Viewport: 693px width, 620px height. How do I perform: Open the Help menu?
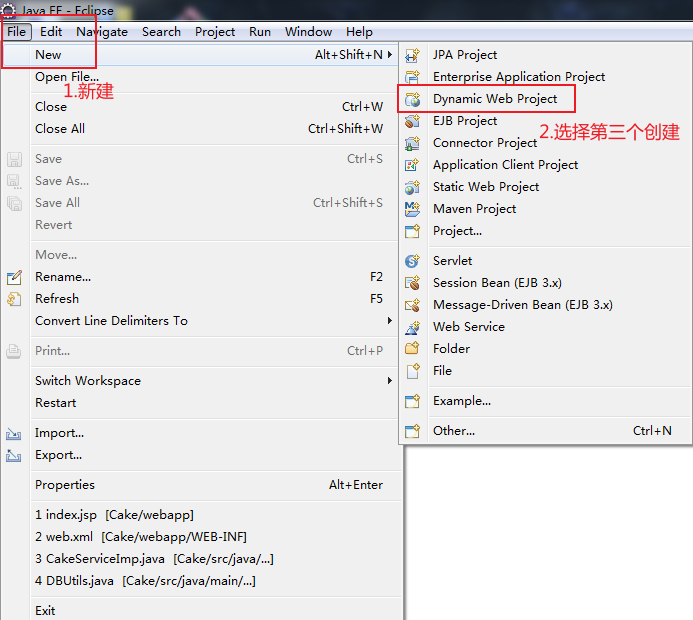click(x=359, y=32)
